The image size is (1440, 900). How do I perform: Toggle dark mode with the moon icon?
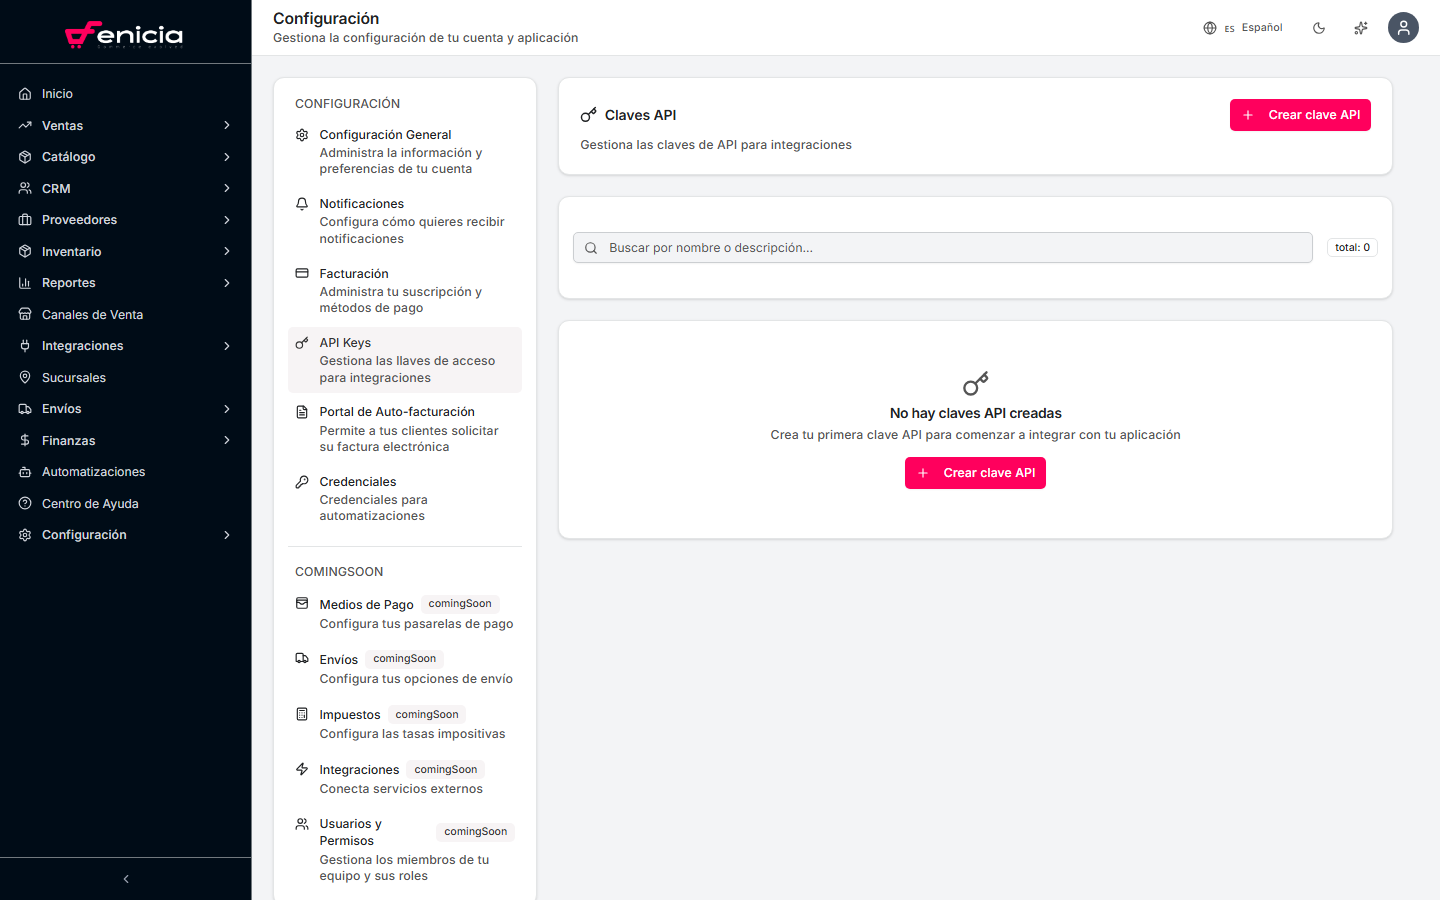click(1319, 28)
